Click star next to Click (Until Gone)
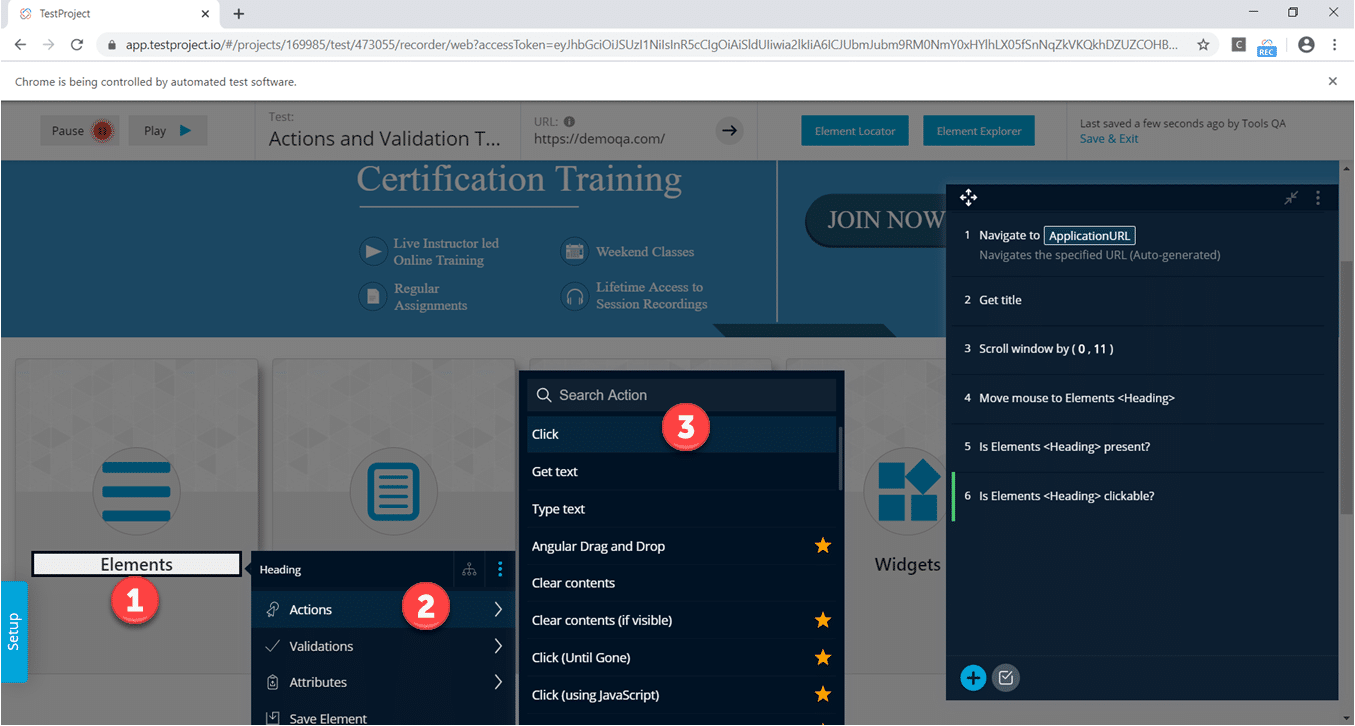The height and width of the screenshot is (726, 1355). pyautogui.click(x=823, y=658)
